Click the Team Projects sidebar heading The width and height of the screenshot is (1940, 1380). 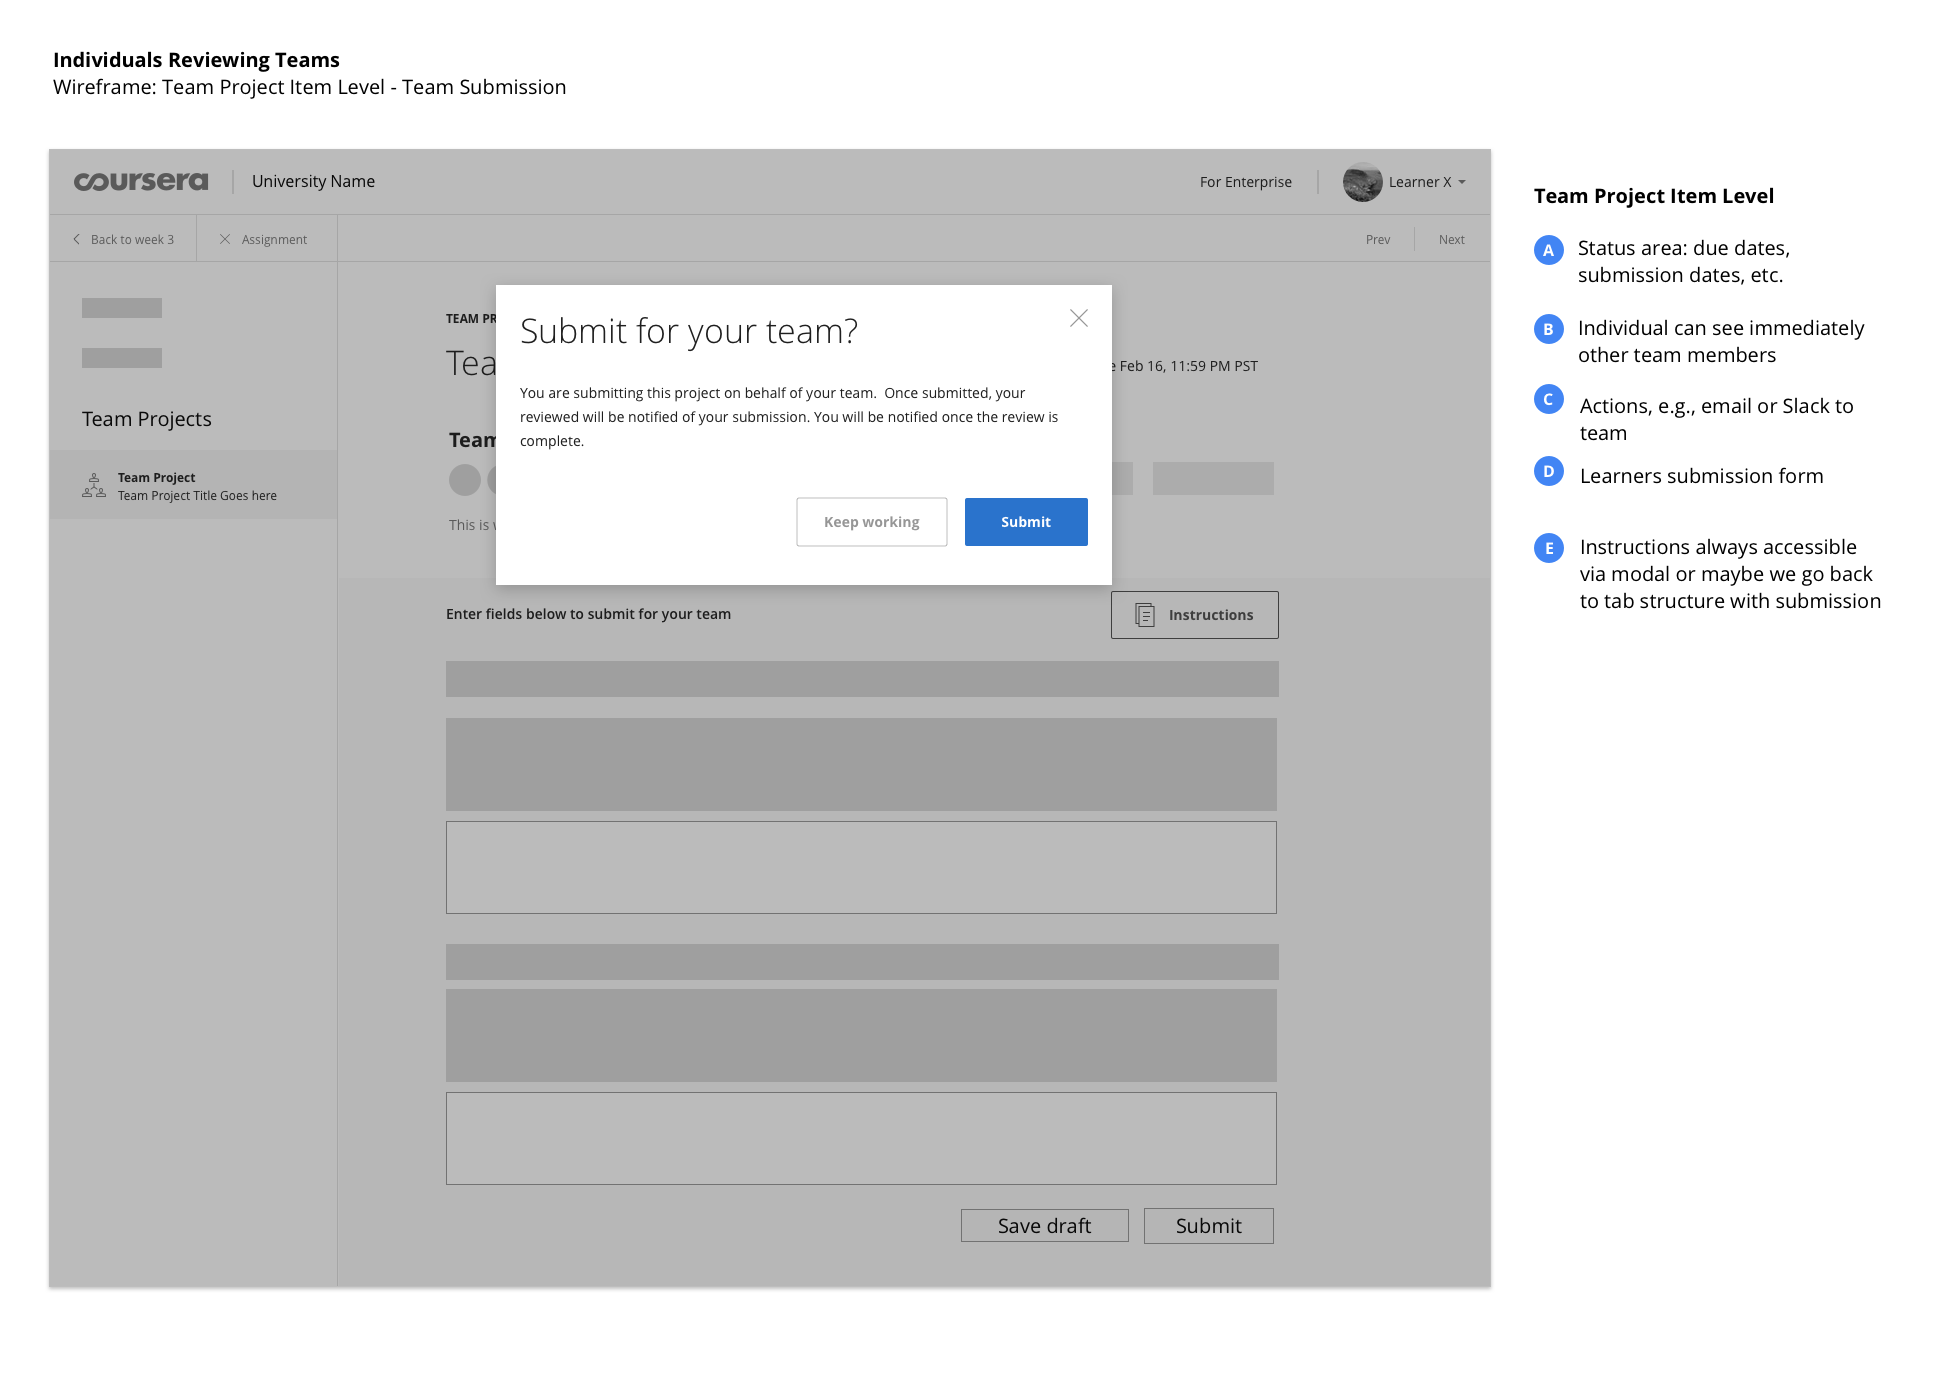[x=147, y=419]
